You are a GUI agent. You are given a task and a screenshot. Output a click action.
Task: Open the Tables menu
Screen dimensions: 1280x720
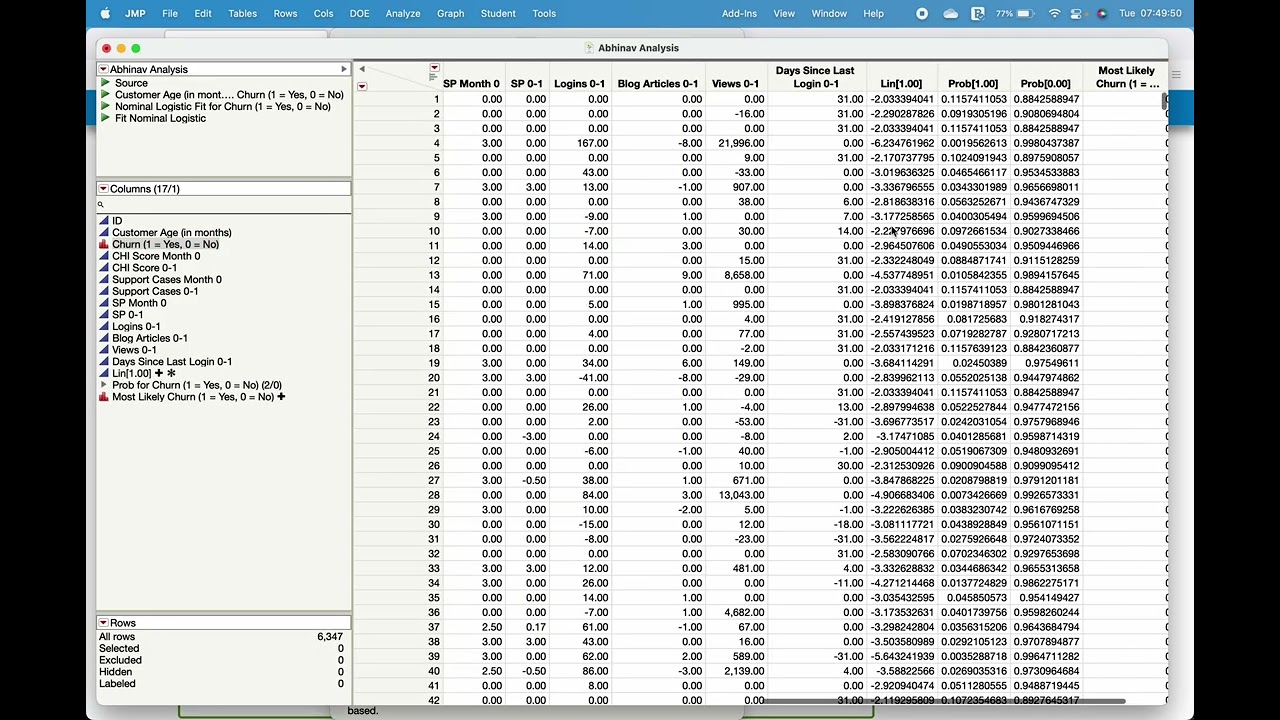(x=242, y=13)
